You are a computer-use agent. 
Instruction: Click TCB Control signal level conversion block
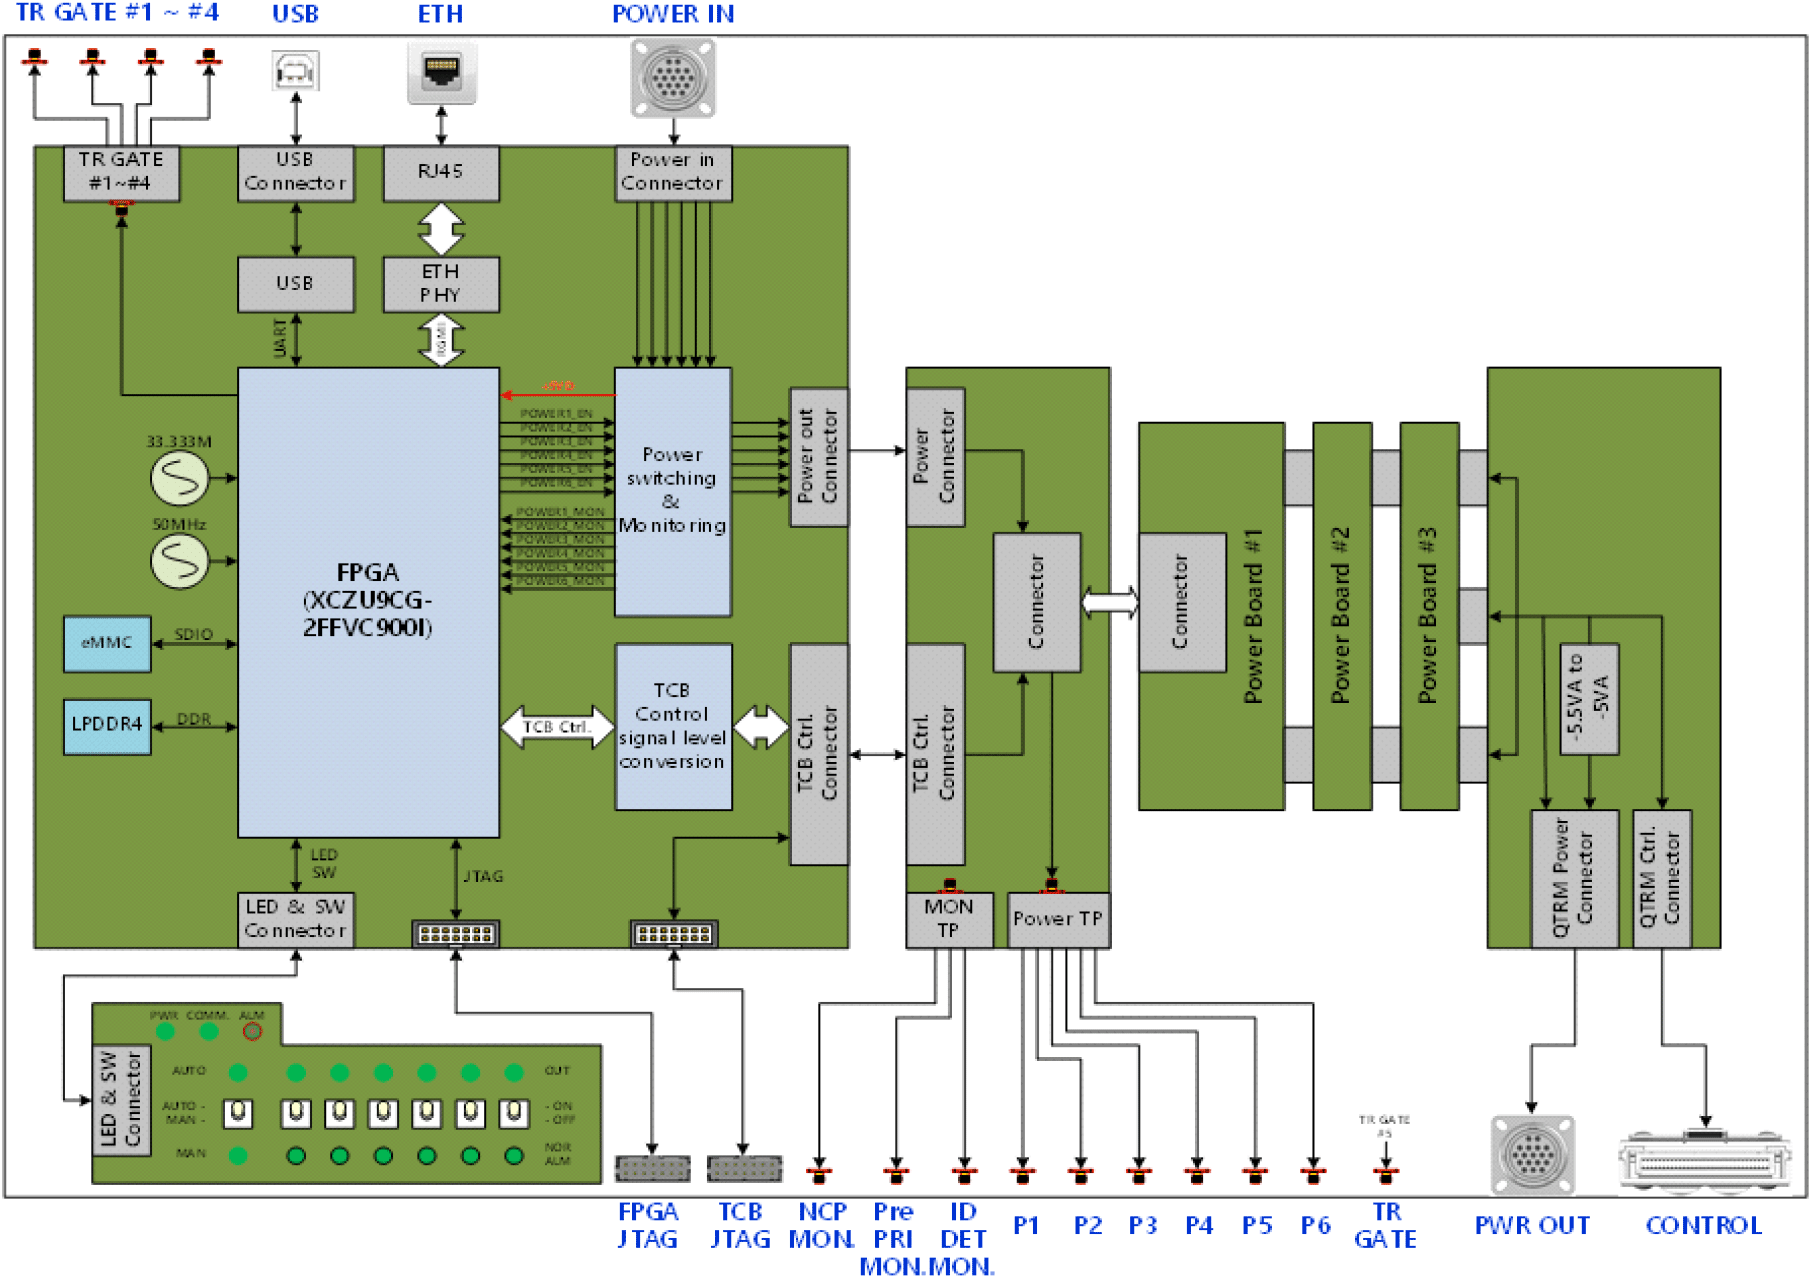(673, 727)
